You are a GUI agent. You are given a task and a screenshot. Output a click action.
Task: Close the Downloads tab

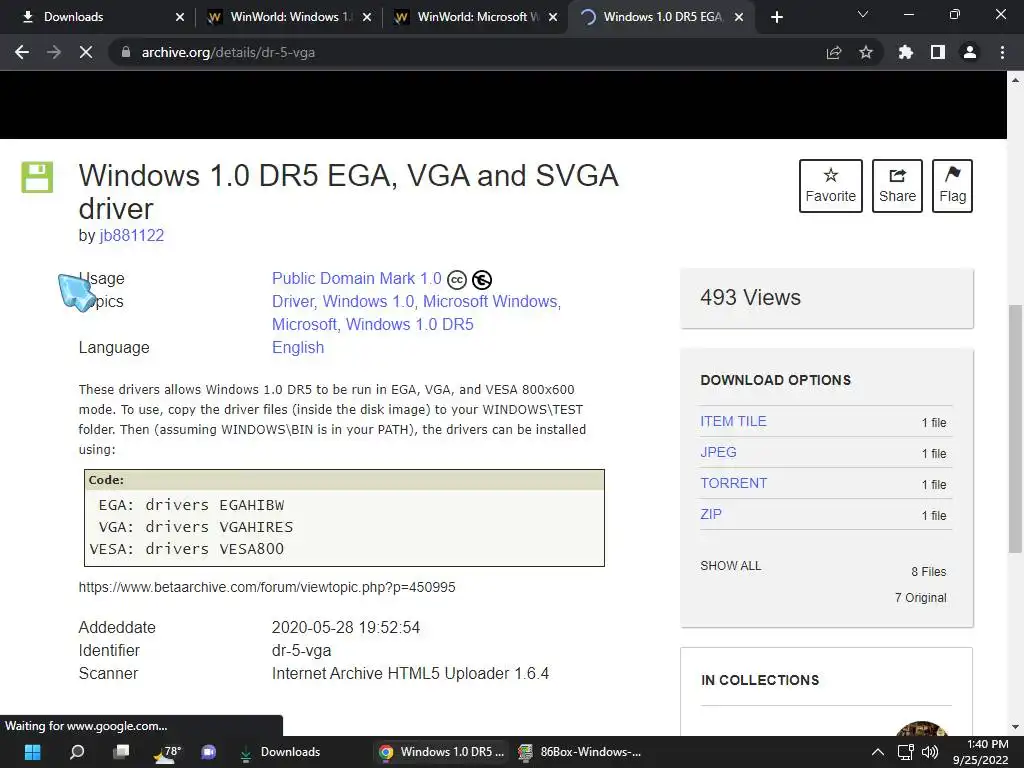(180, 17)
